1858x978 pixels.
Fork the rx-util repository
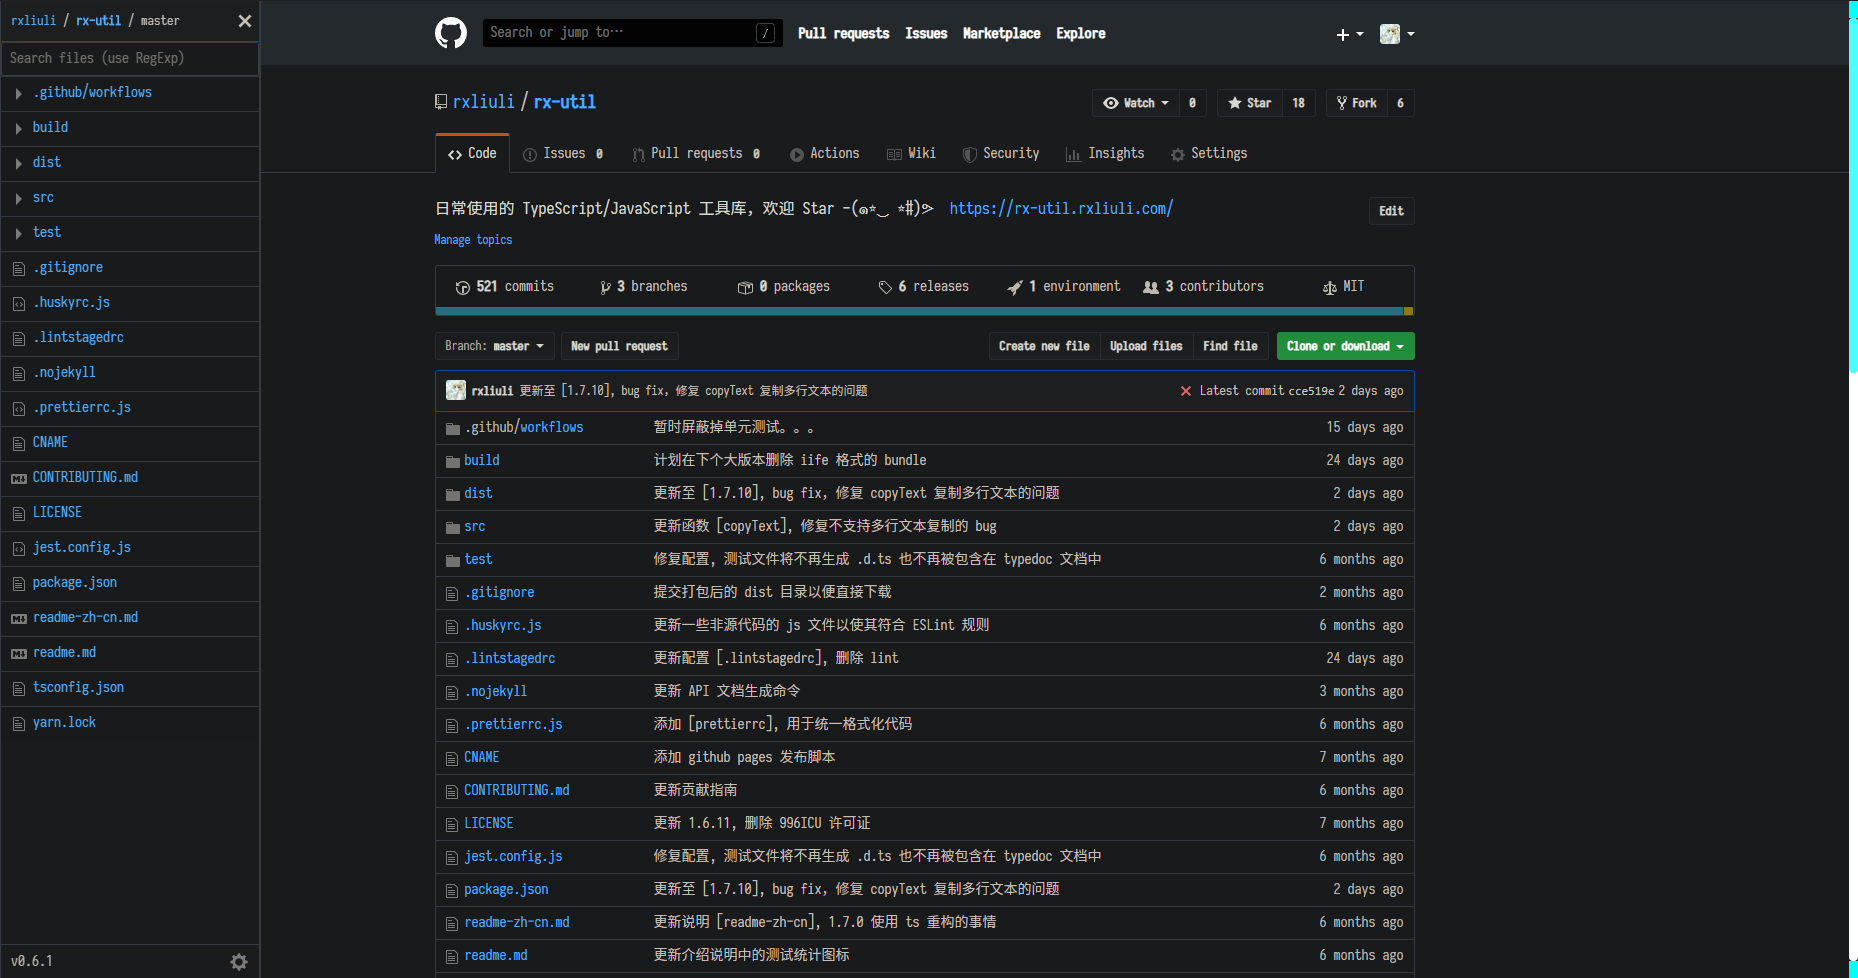point(1357,103)
